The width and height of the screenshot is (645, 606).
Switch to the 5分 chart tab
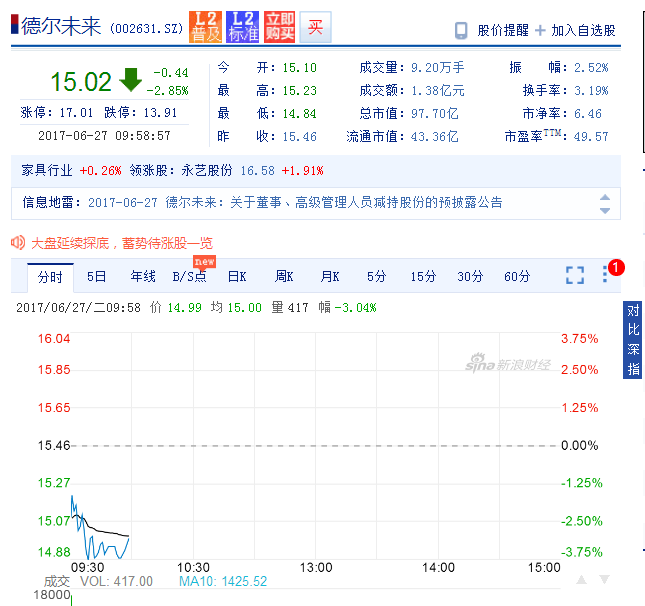point(376,276)
